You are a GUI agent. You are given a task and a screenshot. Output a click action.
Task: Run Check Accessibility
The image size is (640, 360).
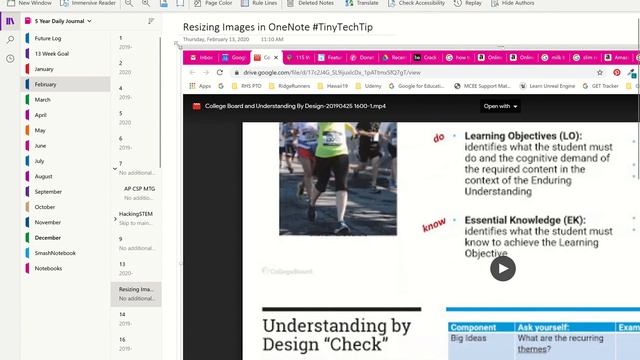point(416,3)
